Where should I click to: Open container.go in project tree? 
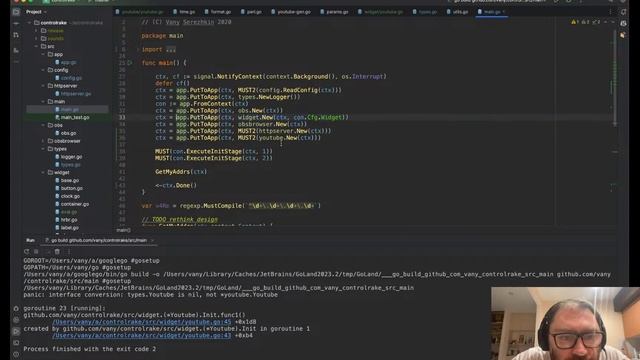75,204
